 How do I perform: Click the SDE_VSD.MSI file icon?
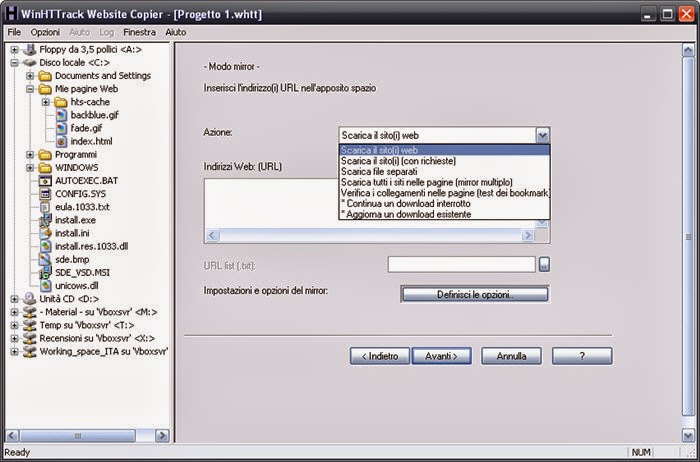(x=45, y=273)
